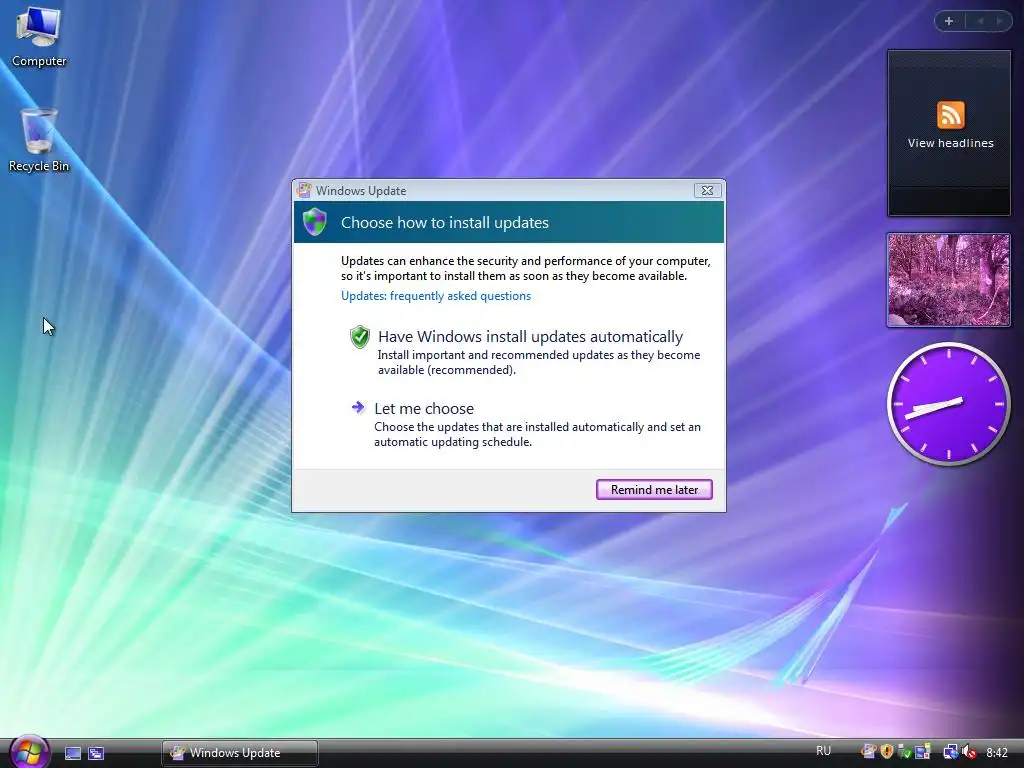Click Windows Update title bar icon
The width and height of the screenshot is (1024, 768).
304,190
